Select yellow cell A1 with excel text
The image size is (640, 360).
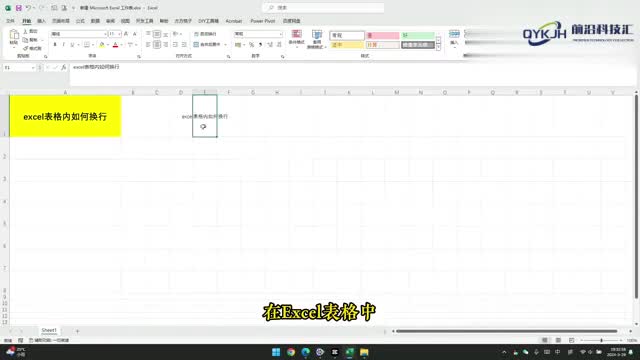[65, 116]
